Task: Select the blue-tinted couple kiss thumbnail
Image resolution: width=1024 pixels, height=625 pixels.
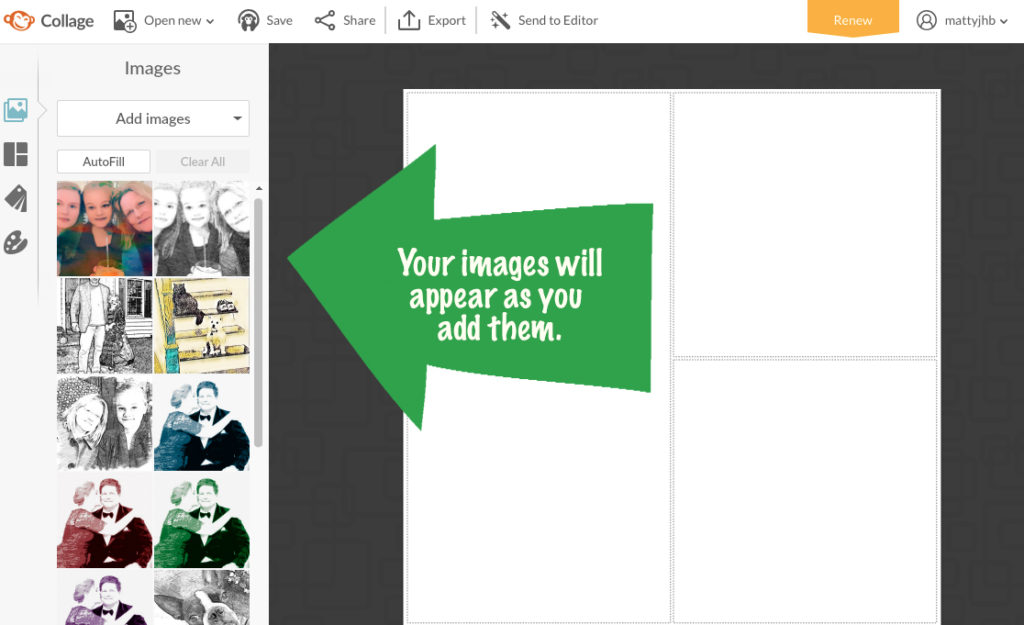Action: (x=202, y=423)
